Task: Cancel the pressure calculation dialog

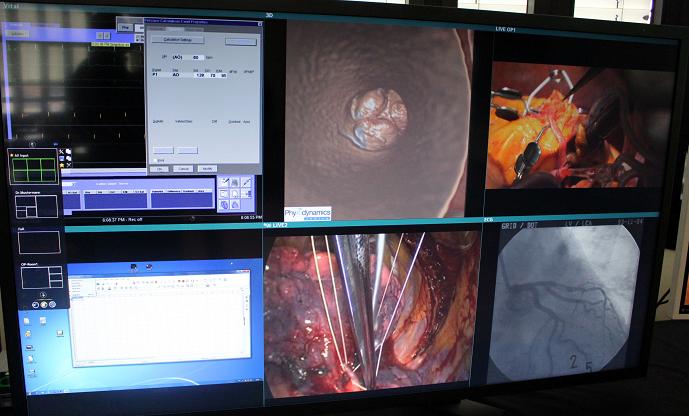Action: click(x=183, y=169)
